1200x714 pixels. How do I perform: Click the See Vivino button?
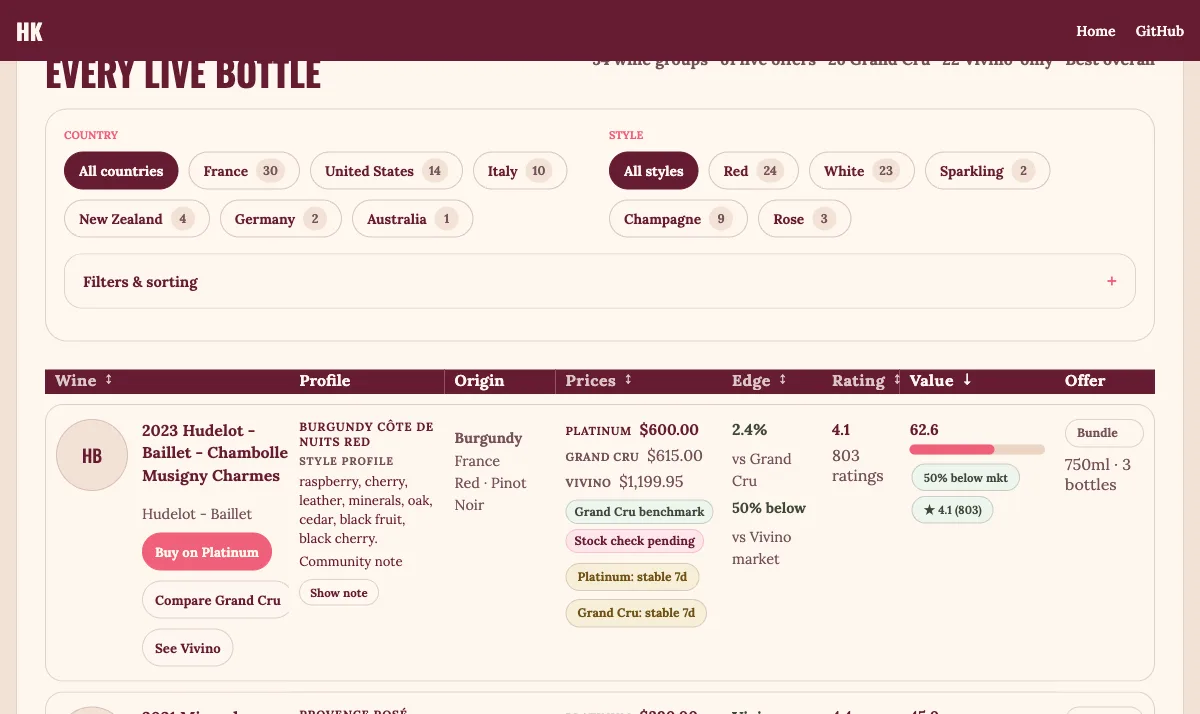(188, 648)
